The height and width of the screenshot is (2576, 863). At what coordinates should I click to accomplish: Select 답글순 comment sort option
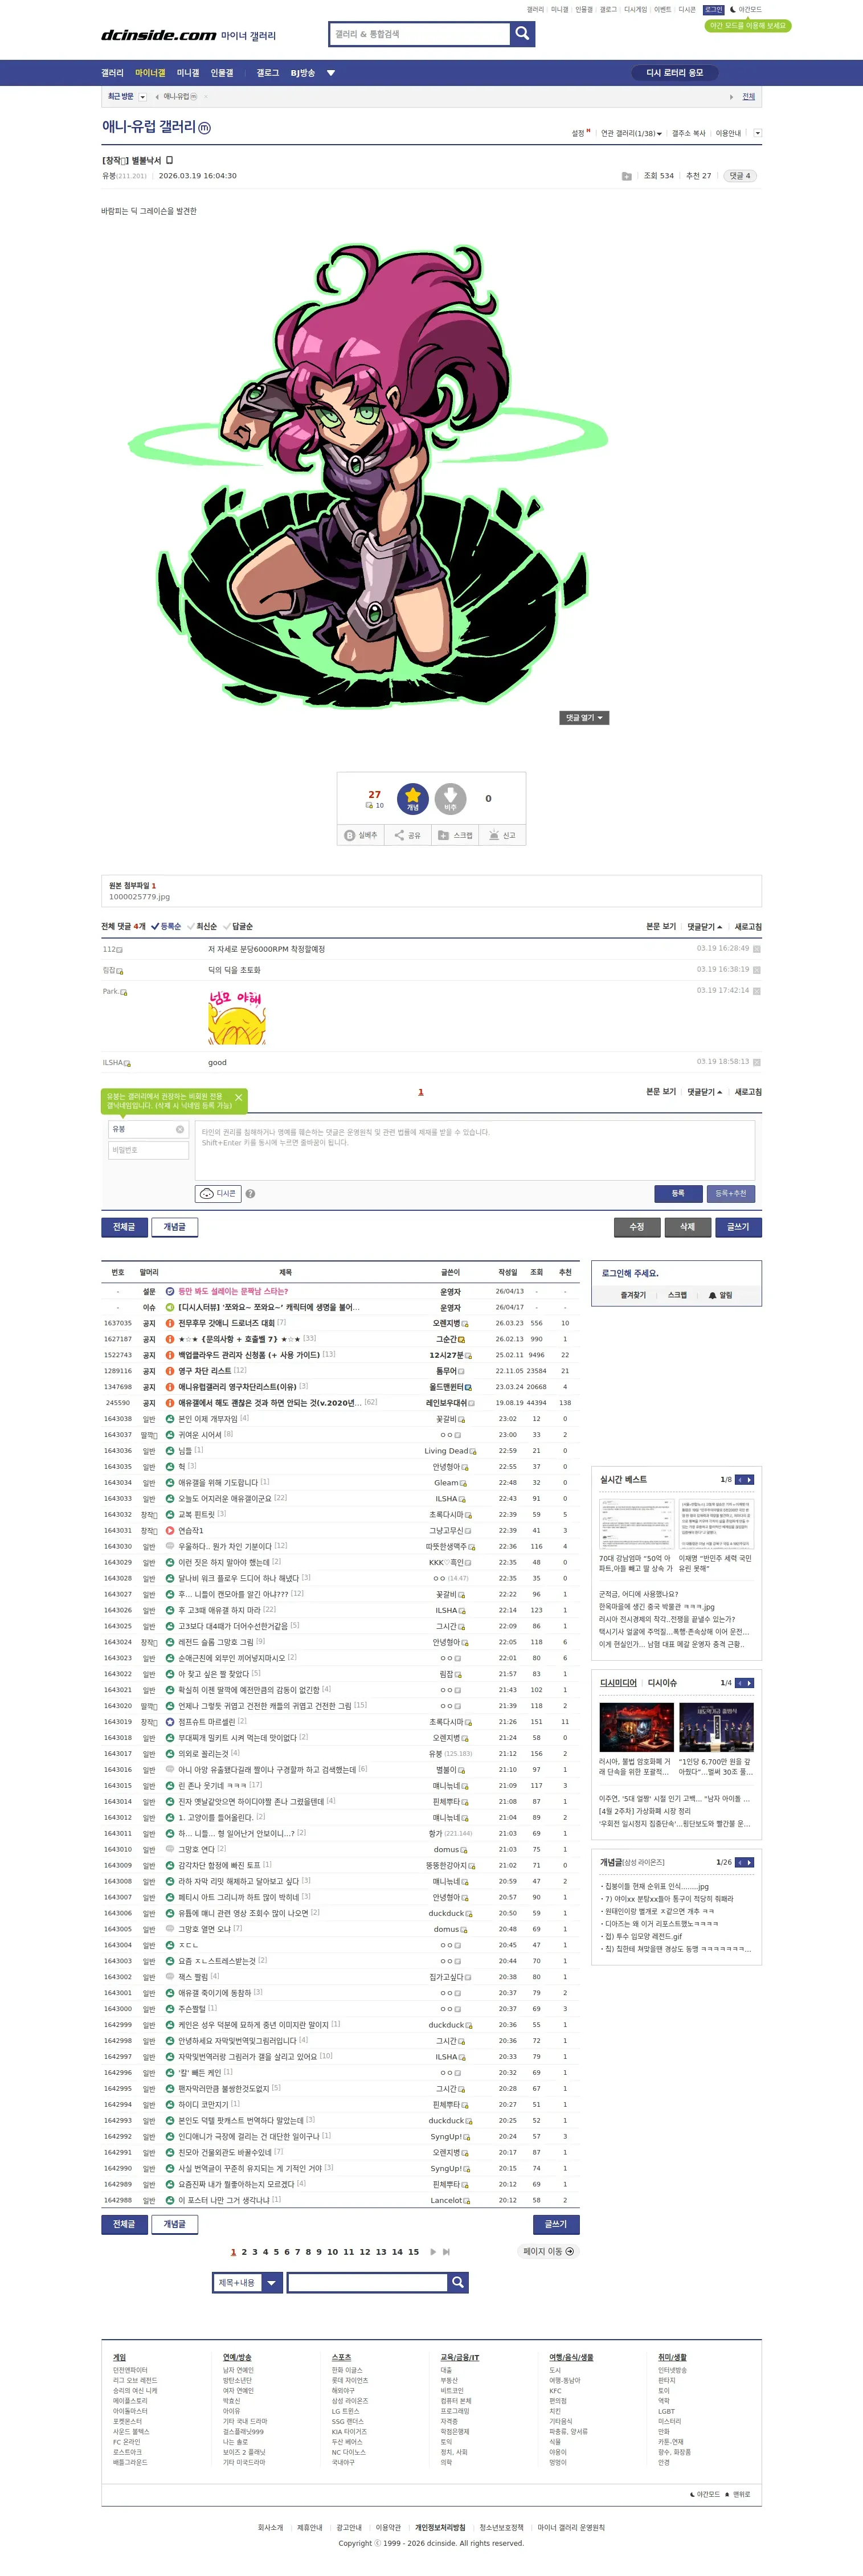tap(238, 926)
